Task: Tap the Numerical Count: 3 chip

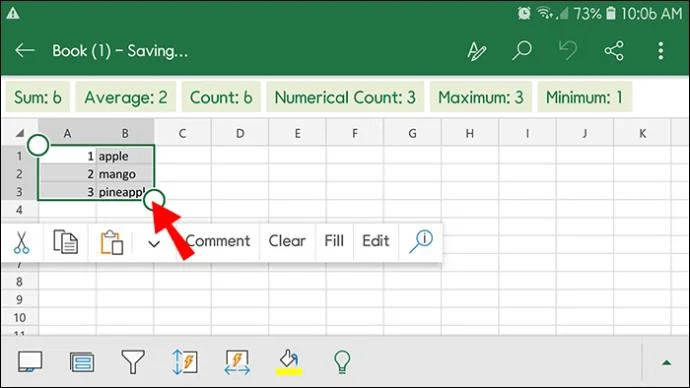Action: [345, 97]
